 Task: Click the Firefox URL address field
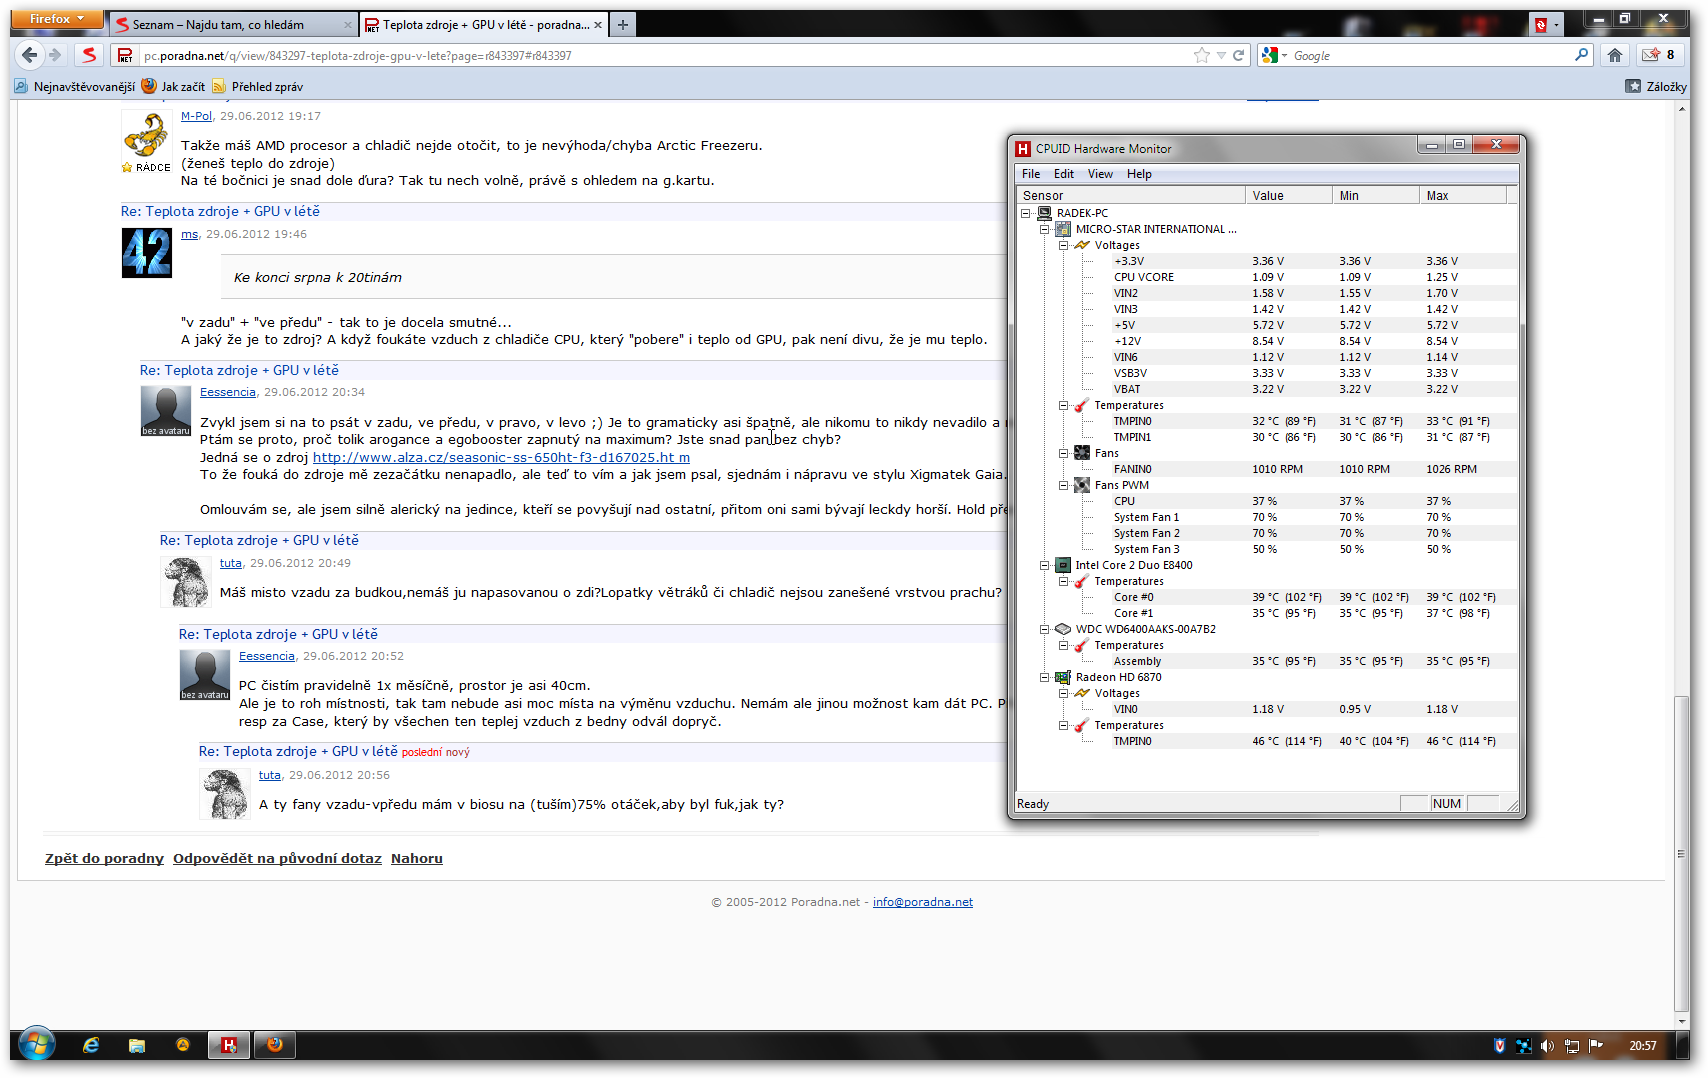[x=665, y=55]
